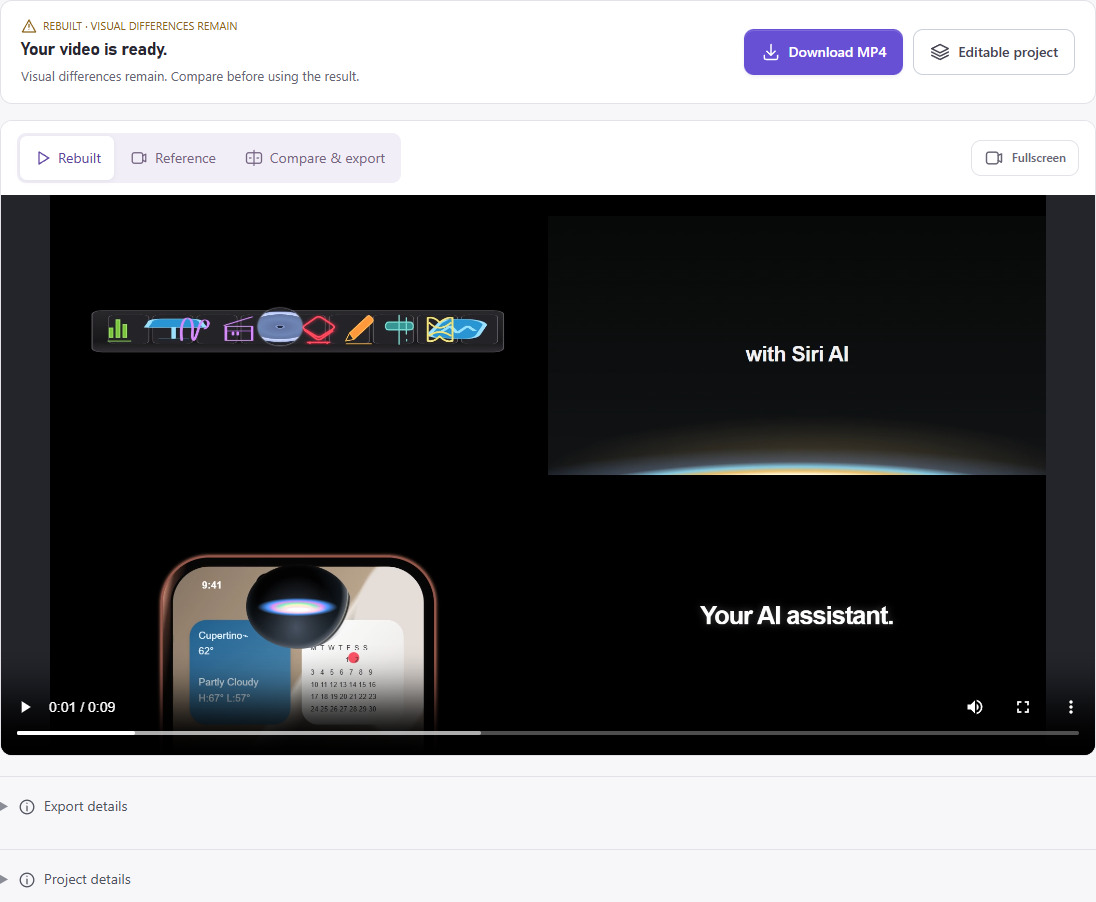1096x902 pixels.
Task: Click the green bar chart icon in video
Action: (x=119, y=329)
